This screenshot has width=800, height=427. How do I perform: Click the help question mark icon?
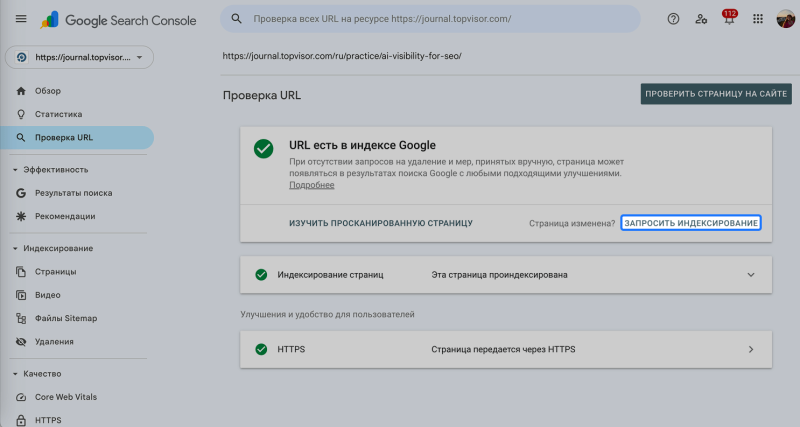pyautogui.click(x=673, y=19)
